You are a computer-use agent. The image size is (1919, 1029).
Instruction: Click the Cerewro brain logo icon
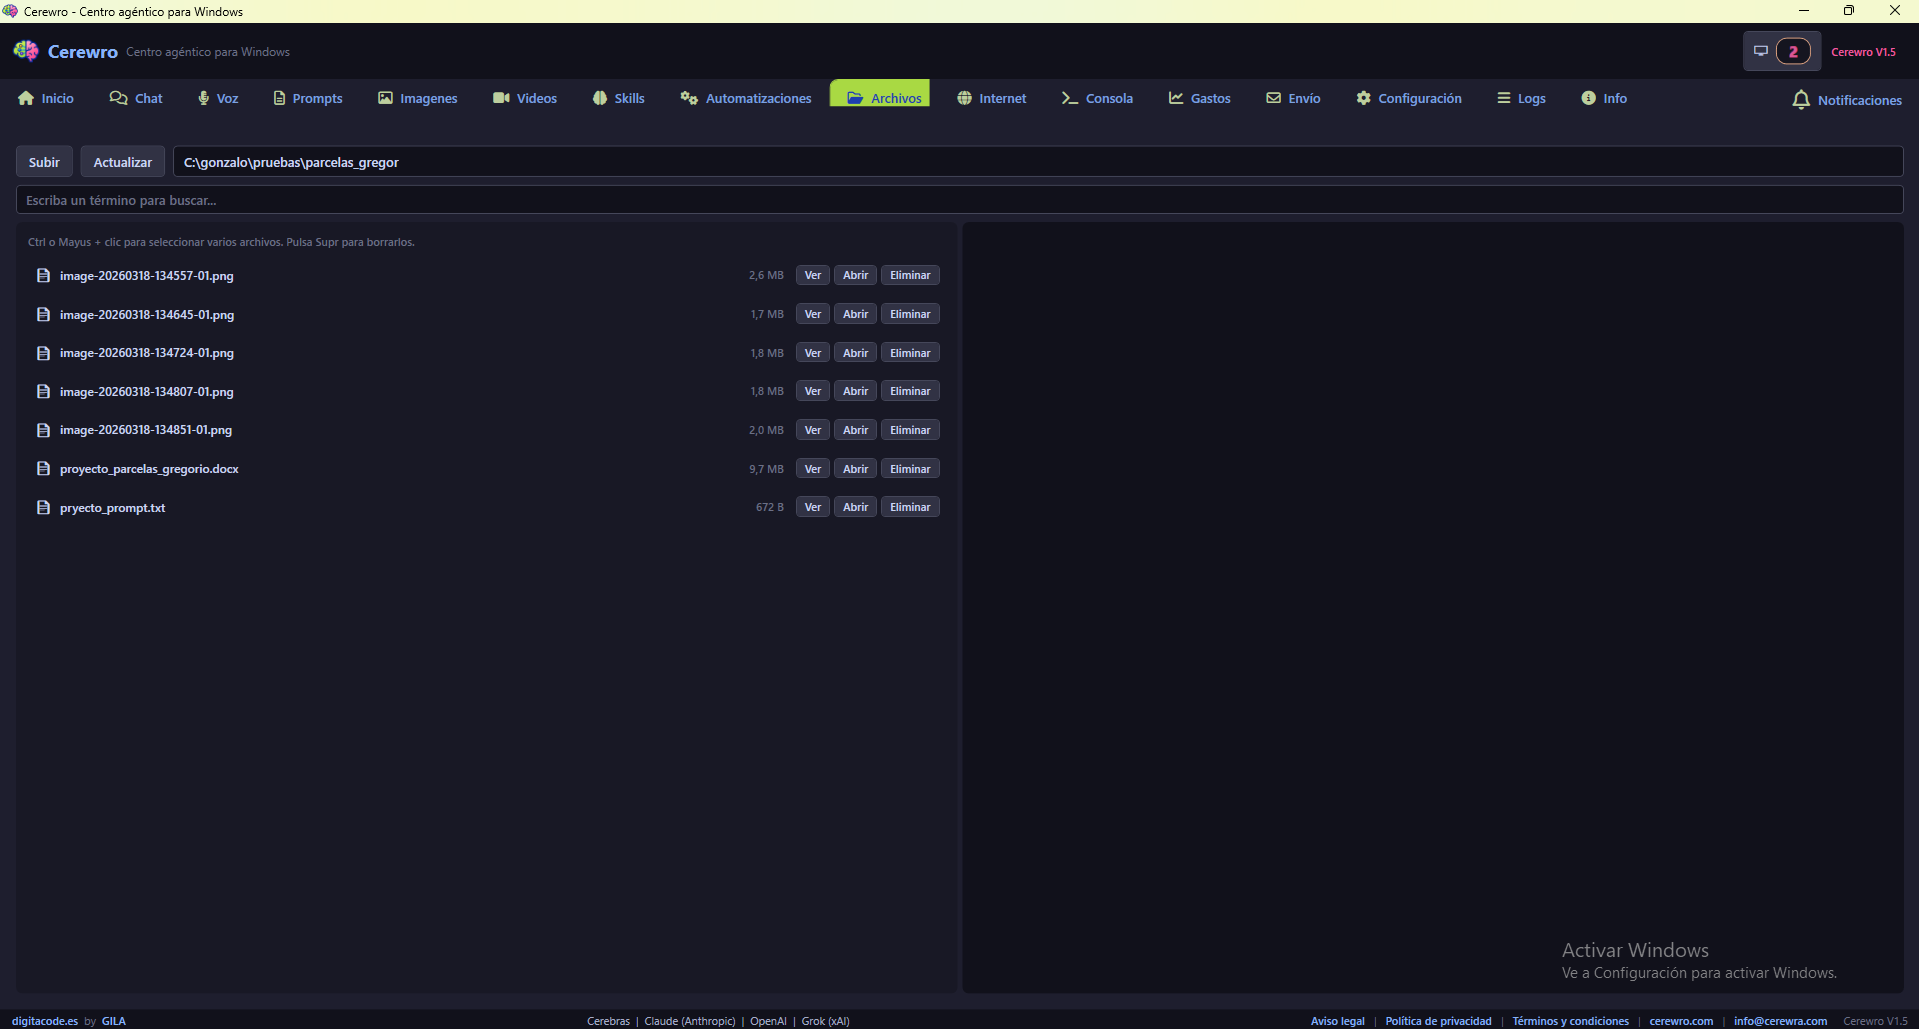click(26, 51)
